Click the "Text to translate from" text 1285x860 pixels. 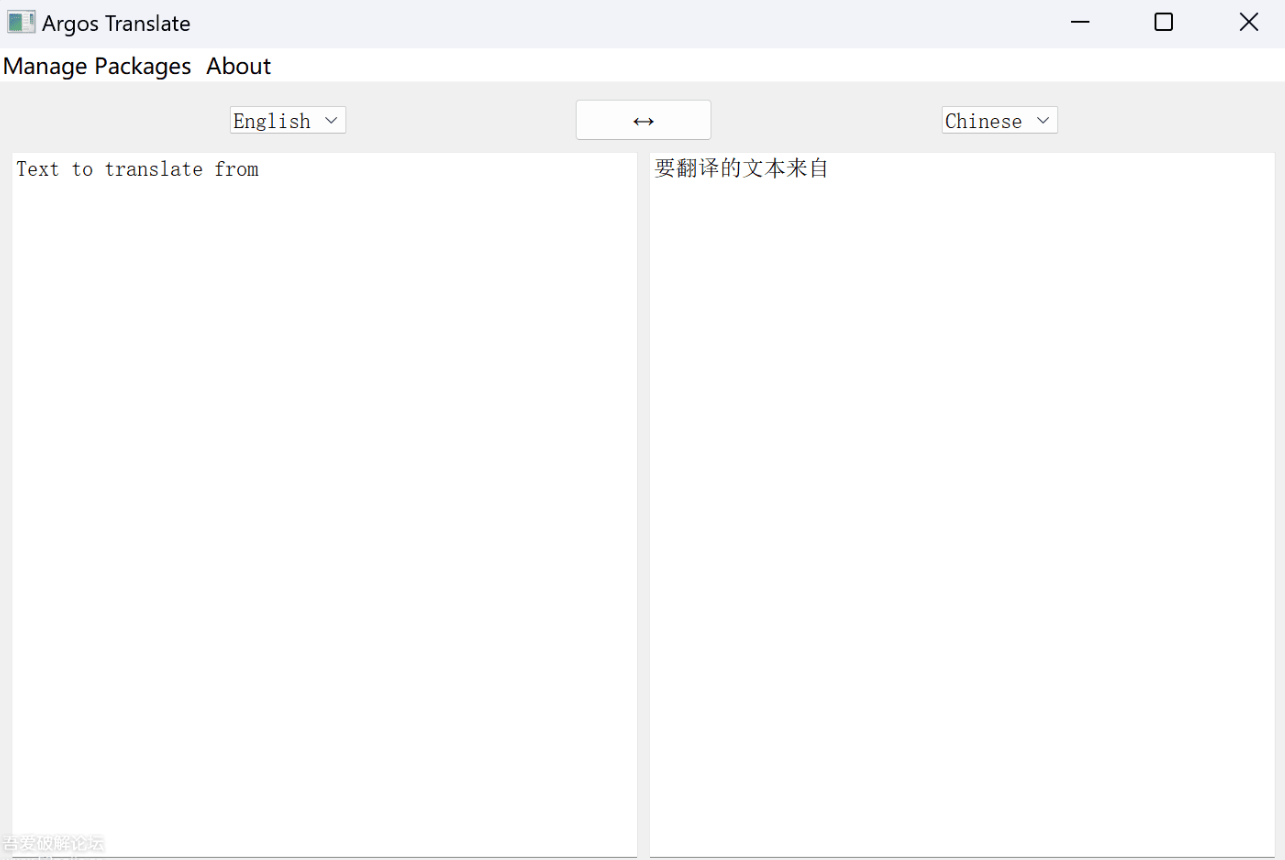coord(137,169)
